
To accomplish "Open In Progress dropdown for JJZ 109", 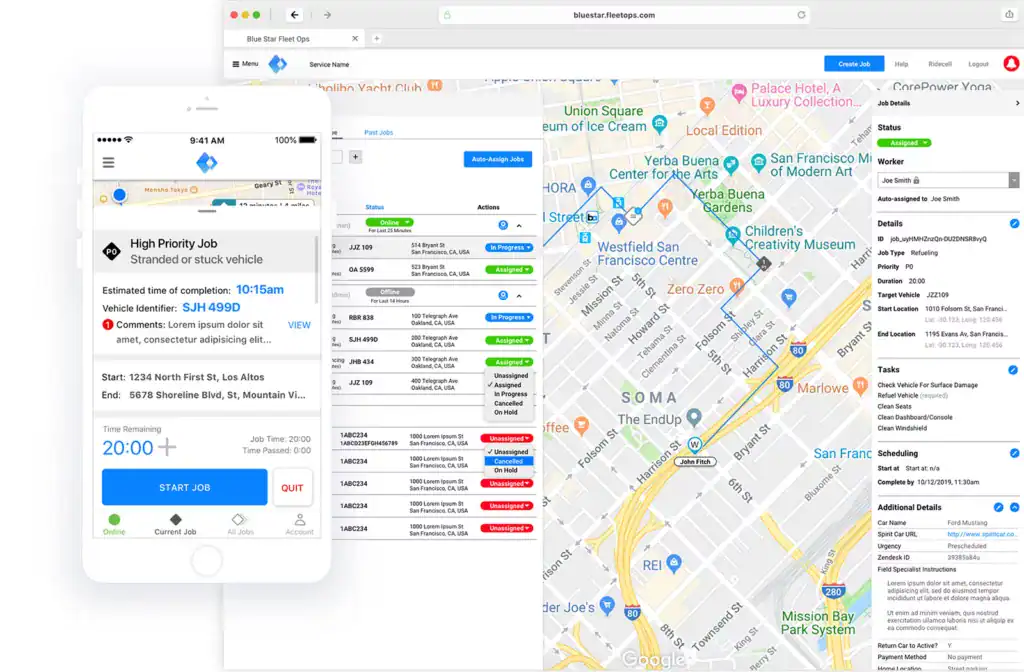I will [509, 247].
